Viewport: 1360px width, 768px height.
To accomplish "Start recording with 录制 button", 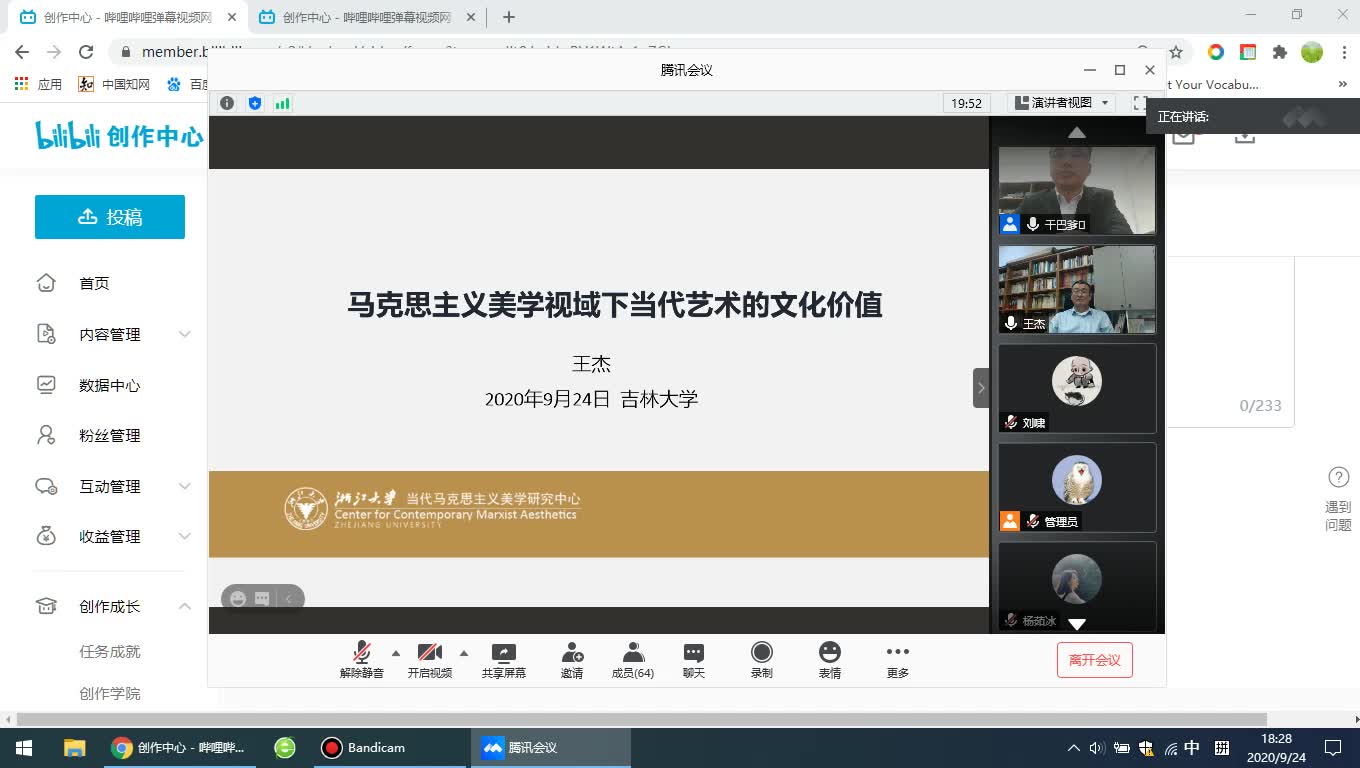I will point(762,660).
